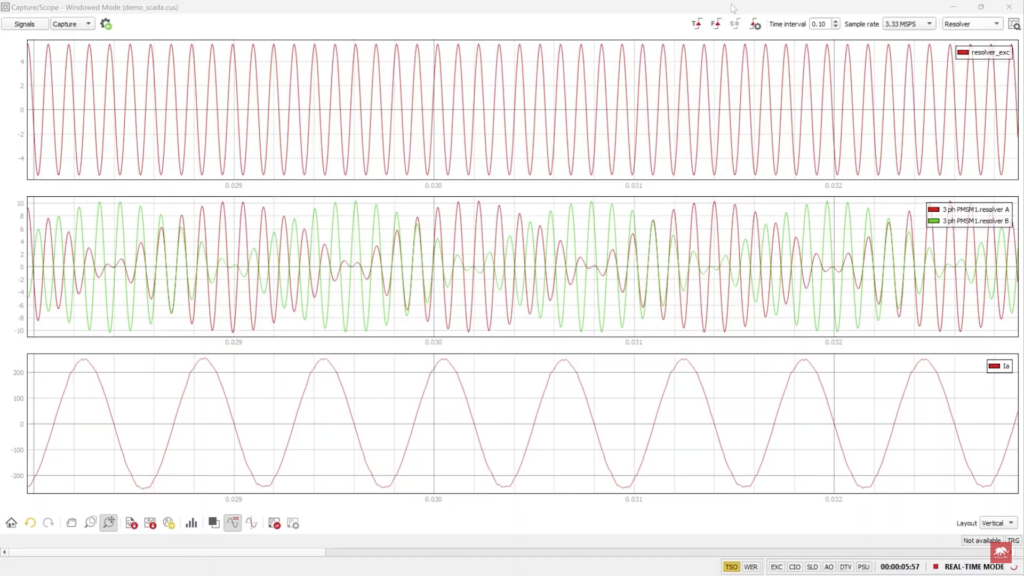Viewport: 1024px width, 576px height.
Task: Click the capture settings gear icon
Action: [x=106, y=24]
